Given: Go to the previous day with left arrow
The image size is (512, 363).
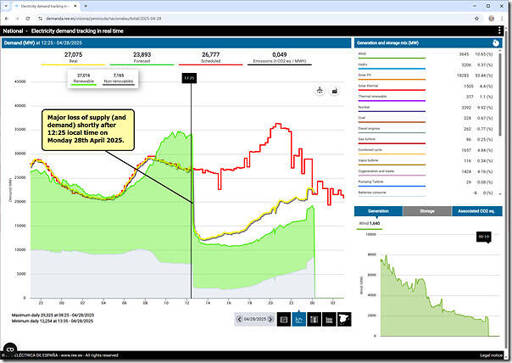Looking at the screenshot, I should coord(239,319).
